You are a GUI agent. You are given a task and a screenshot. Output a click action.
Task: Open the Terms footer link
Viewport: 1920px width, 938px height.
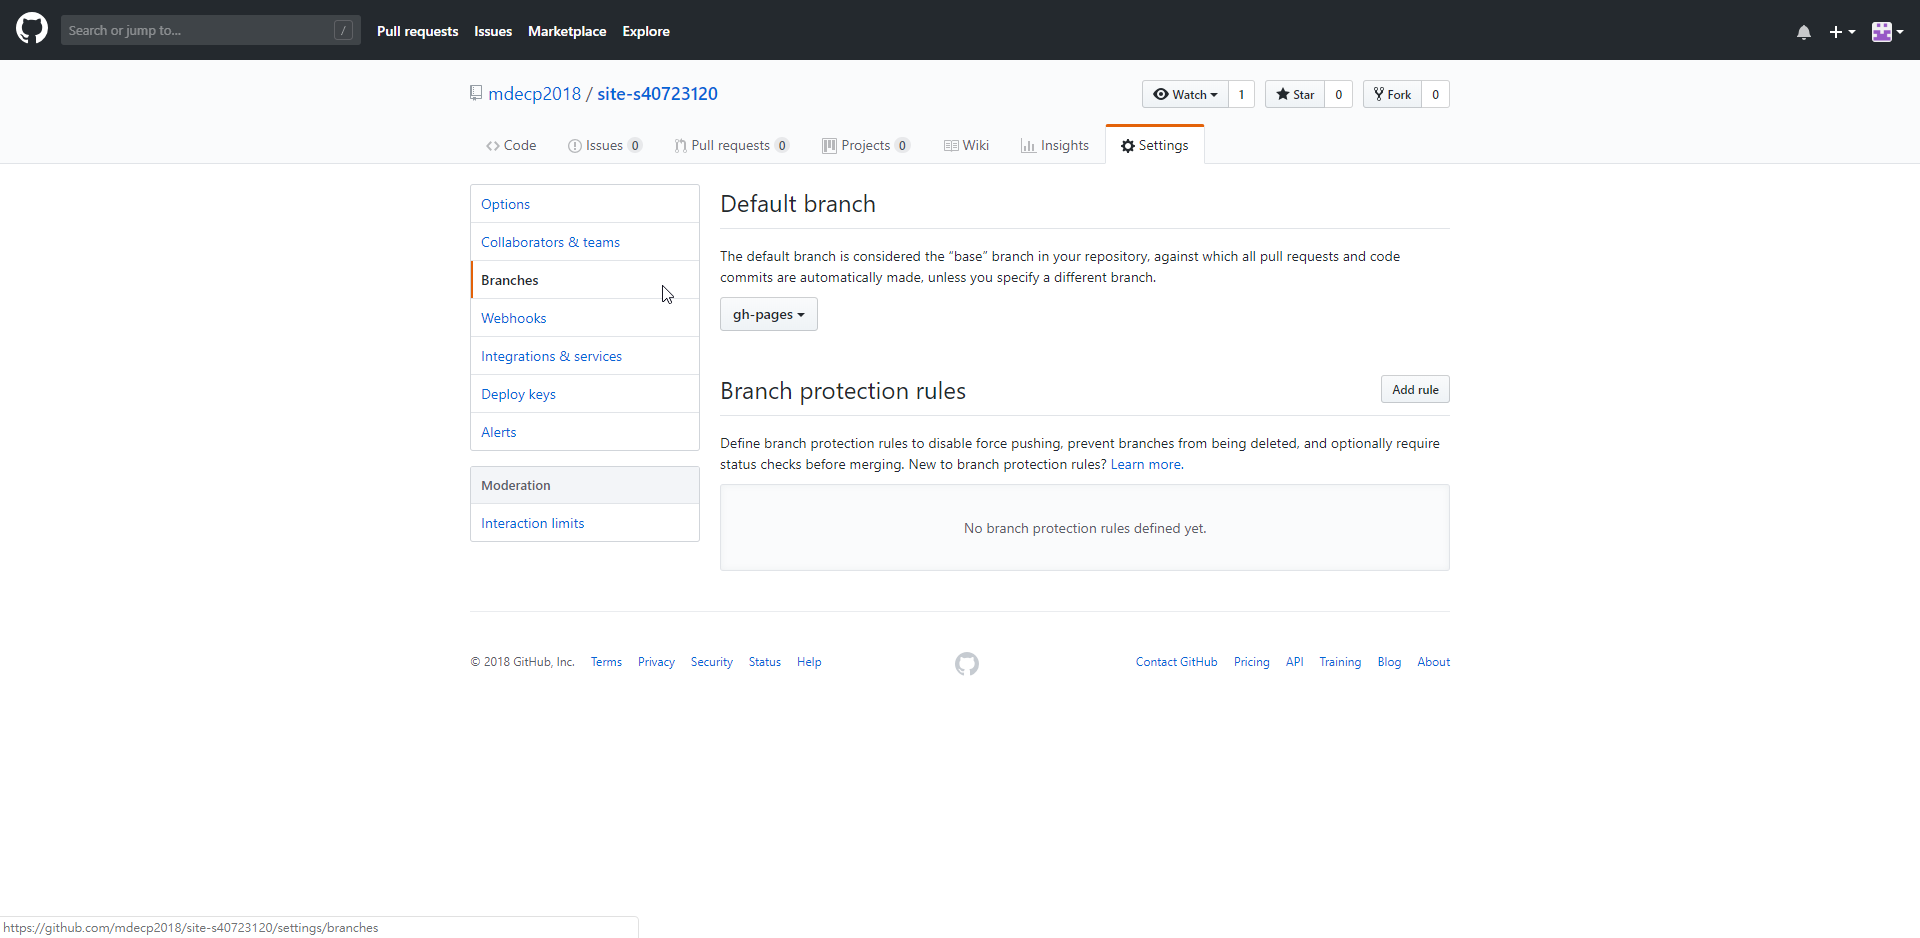pyautogui.click(x=606, y=662)
